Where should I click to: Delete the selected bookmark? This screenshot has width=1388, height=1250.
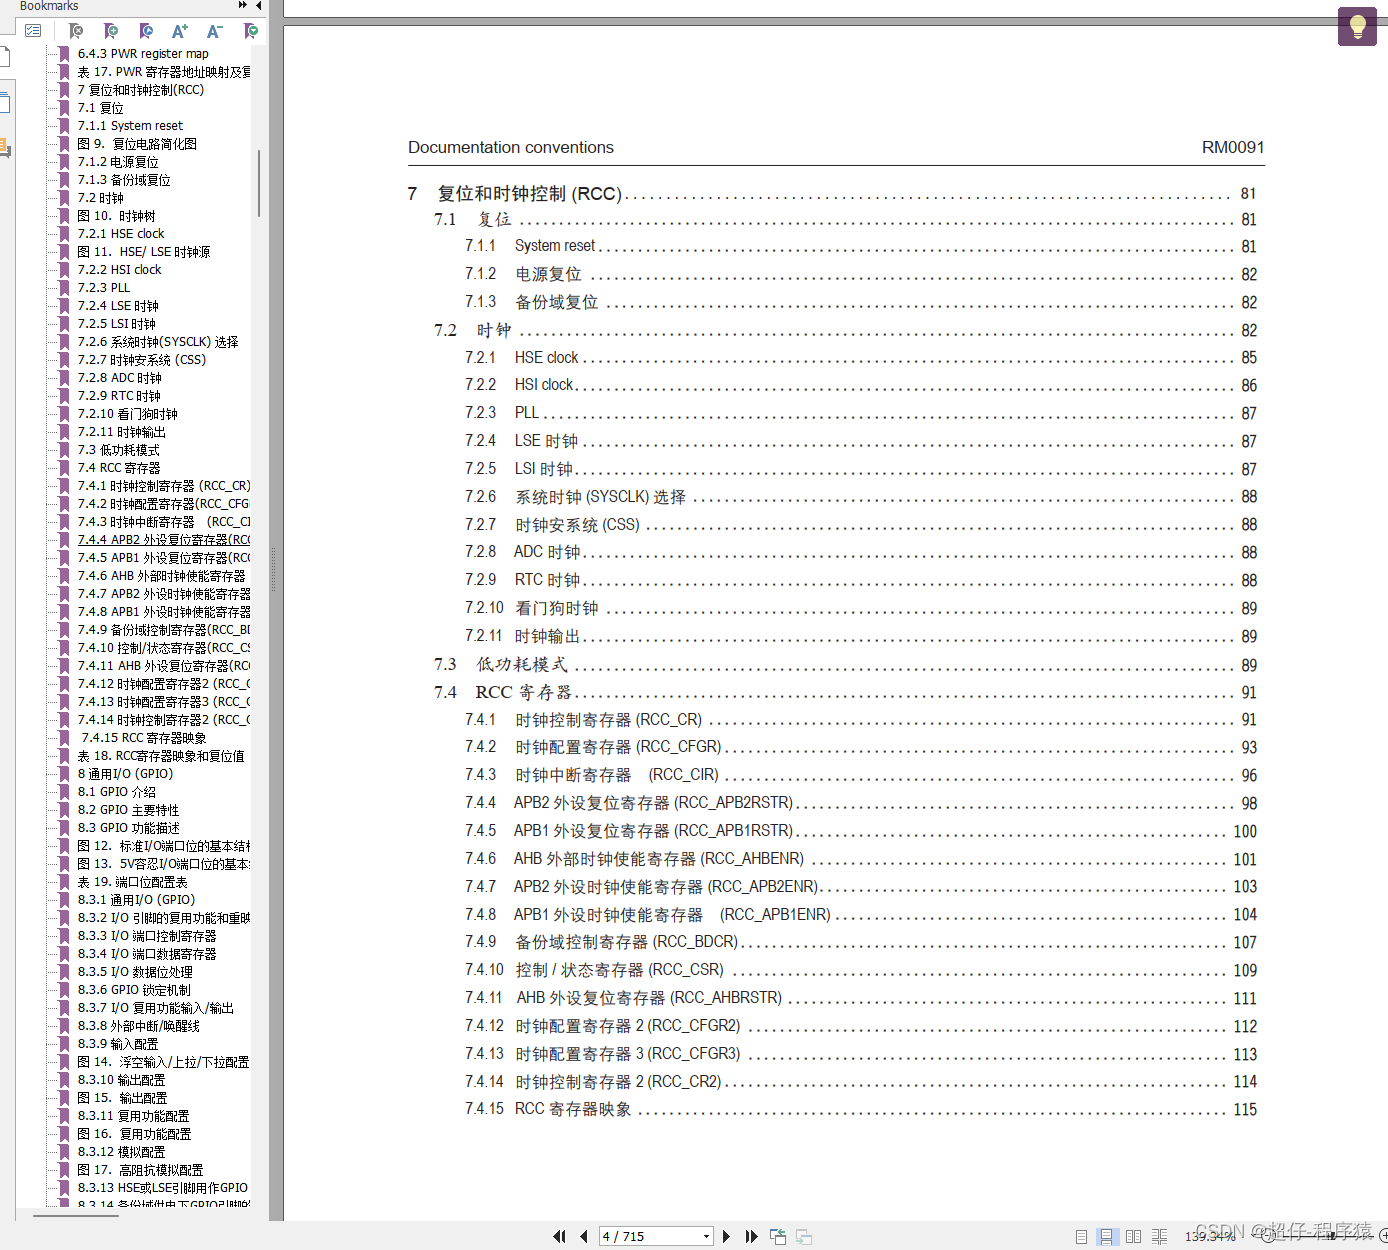[76, 31]
